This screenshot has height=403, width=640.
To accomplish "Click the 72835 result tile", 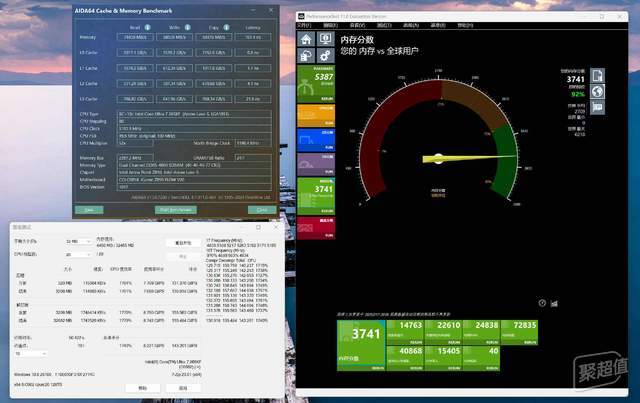I will click(x=519, y=332).
